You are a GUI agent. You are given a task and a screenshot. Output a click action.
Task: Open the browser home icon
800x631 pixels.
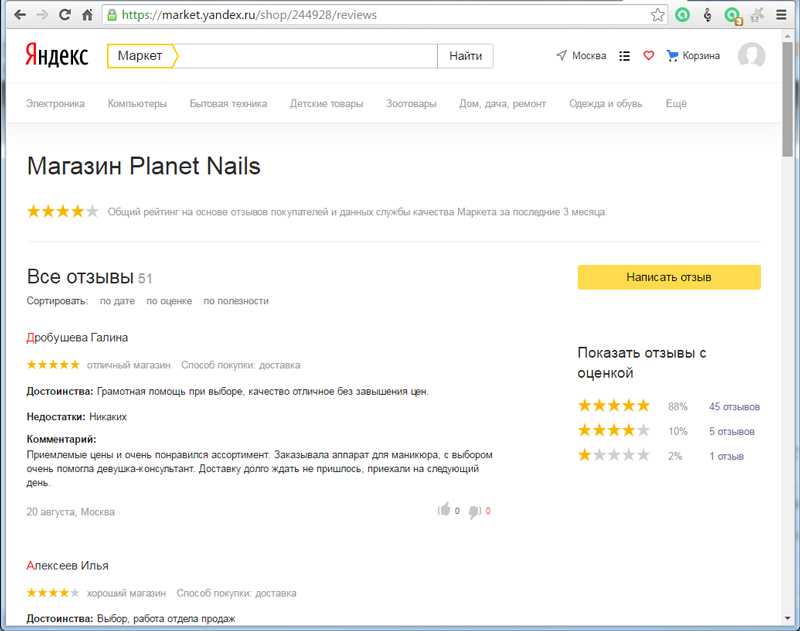[x=88, y=15]
